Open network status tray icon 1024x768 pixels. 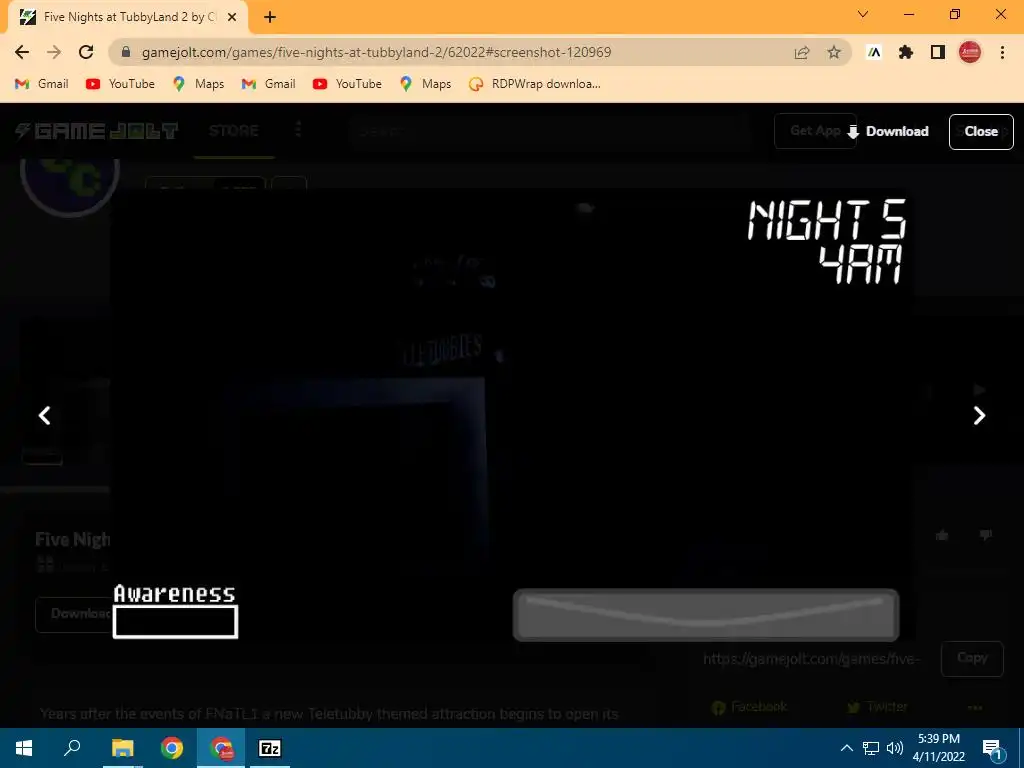click(x=871, y=748)
